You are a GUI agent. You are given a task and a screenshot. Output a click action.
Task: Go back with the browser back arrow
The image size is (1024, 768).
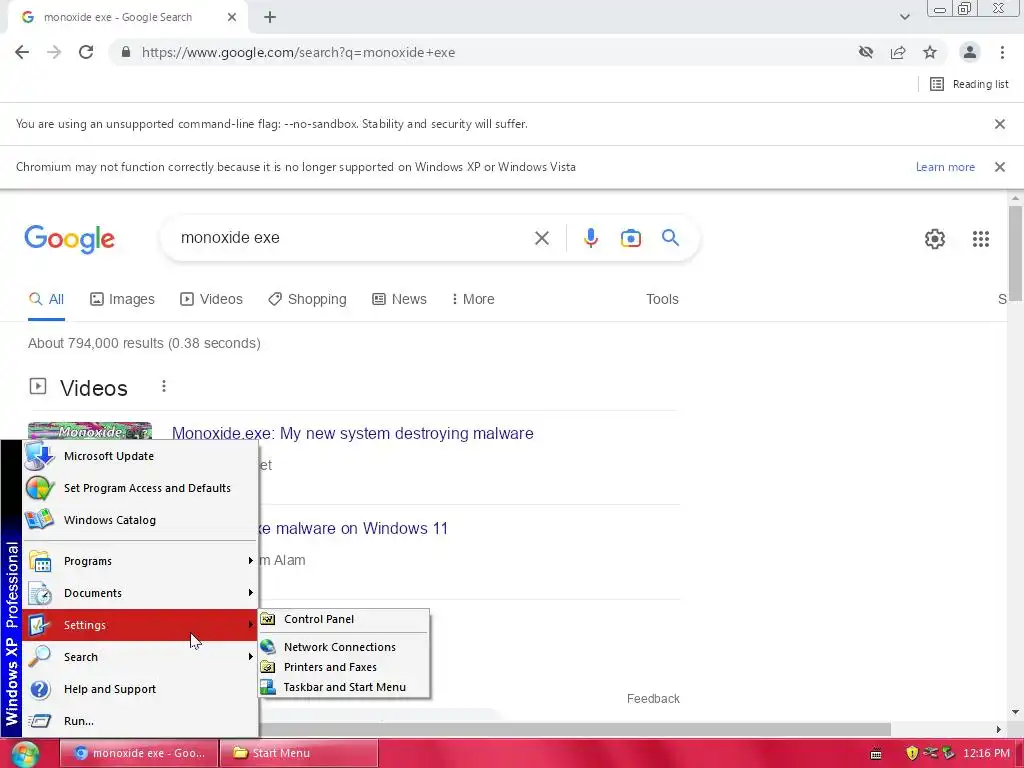(x=22, y=52)
